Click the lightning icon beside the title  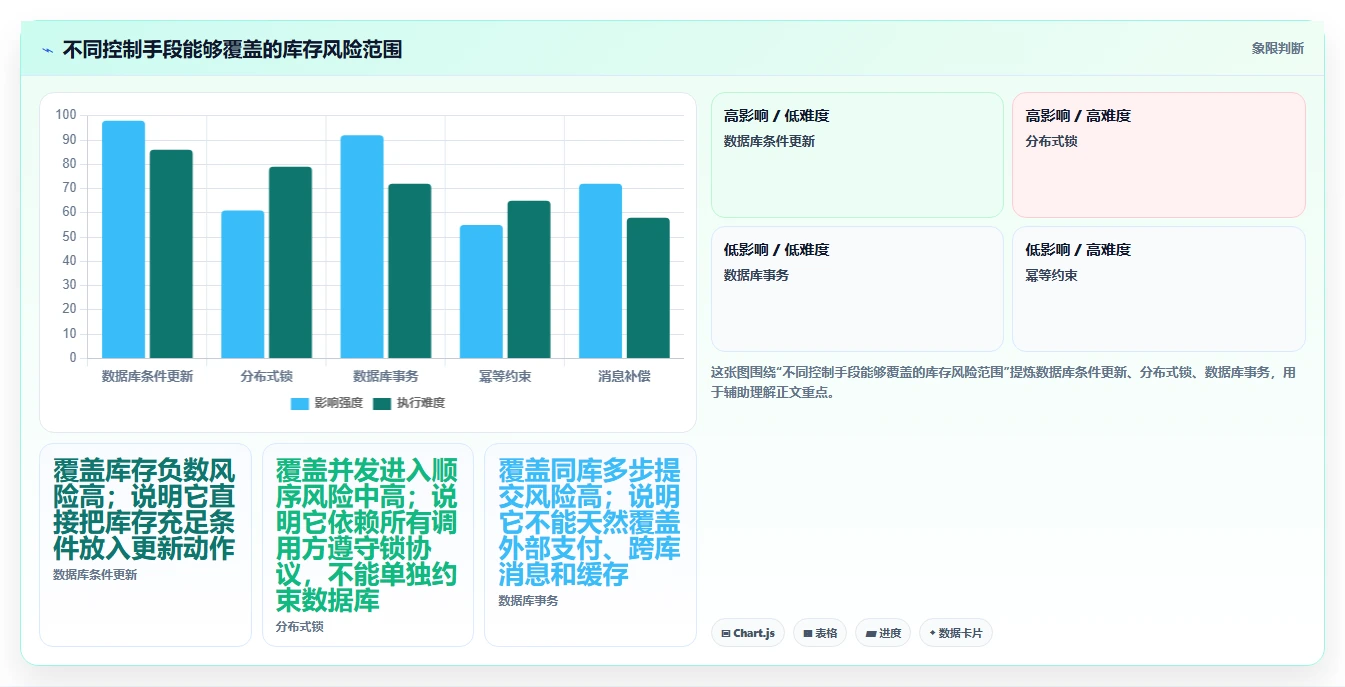coord(48,50)
